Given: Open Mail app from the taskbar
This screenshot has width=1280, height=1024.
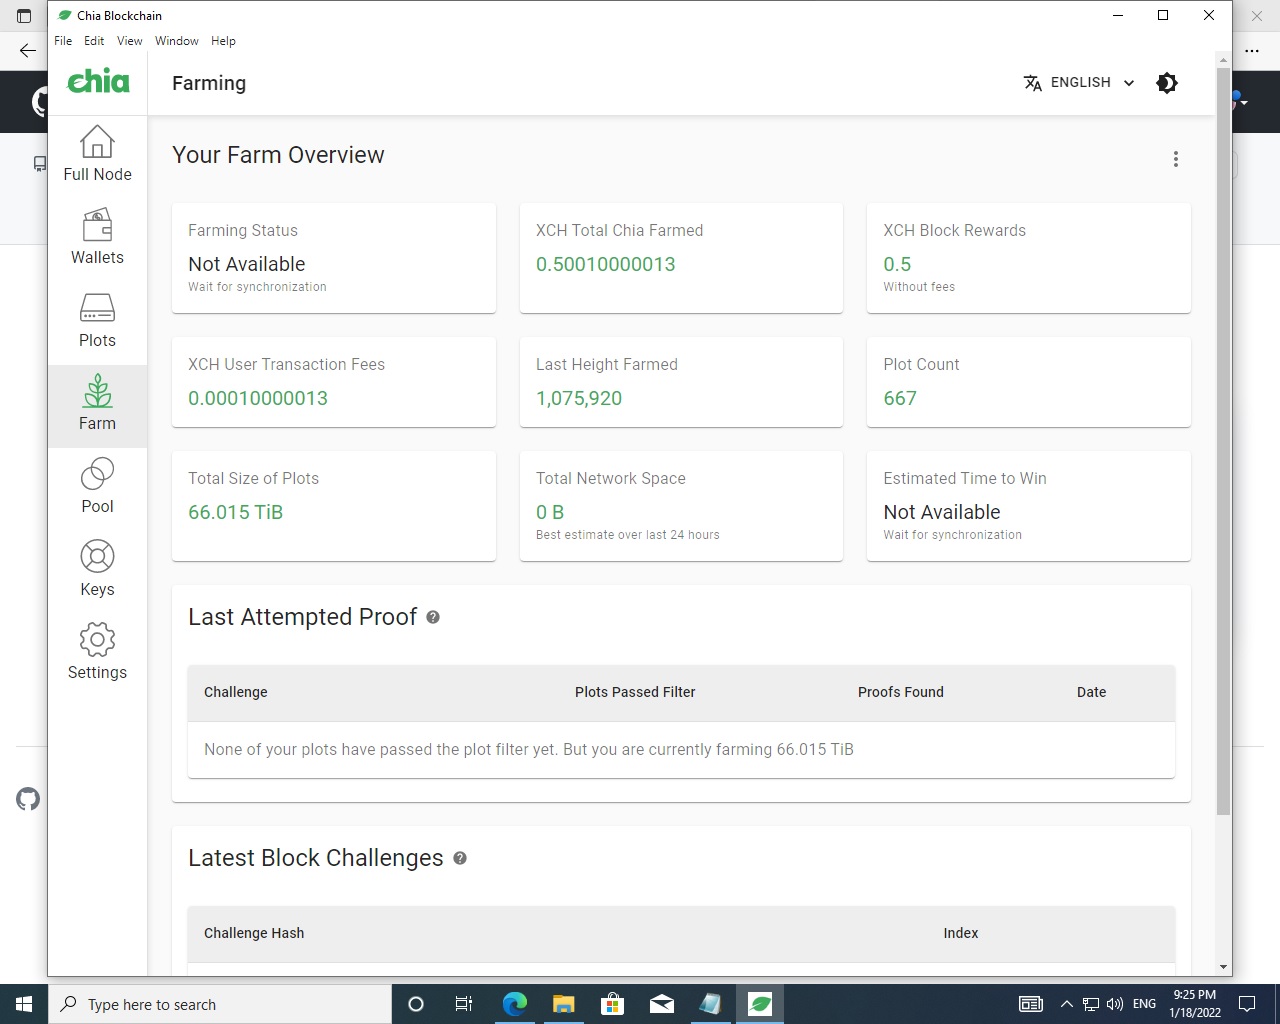Looking at the screenshot, I should coord(661,1004).
